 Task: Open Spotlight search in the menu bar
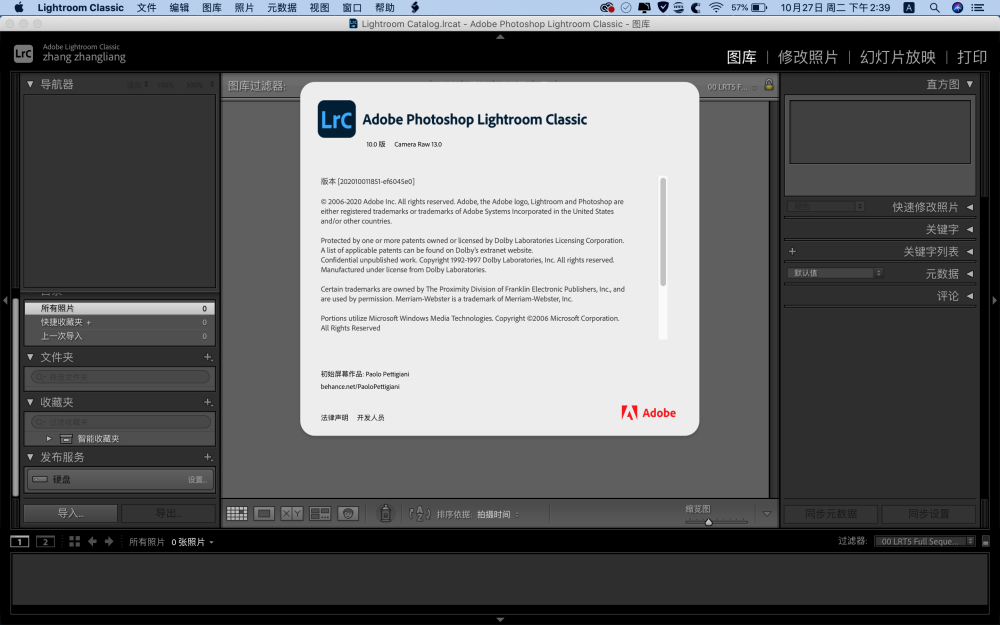tap(934, 8)
